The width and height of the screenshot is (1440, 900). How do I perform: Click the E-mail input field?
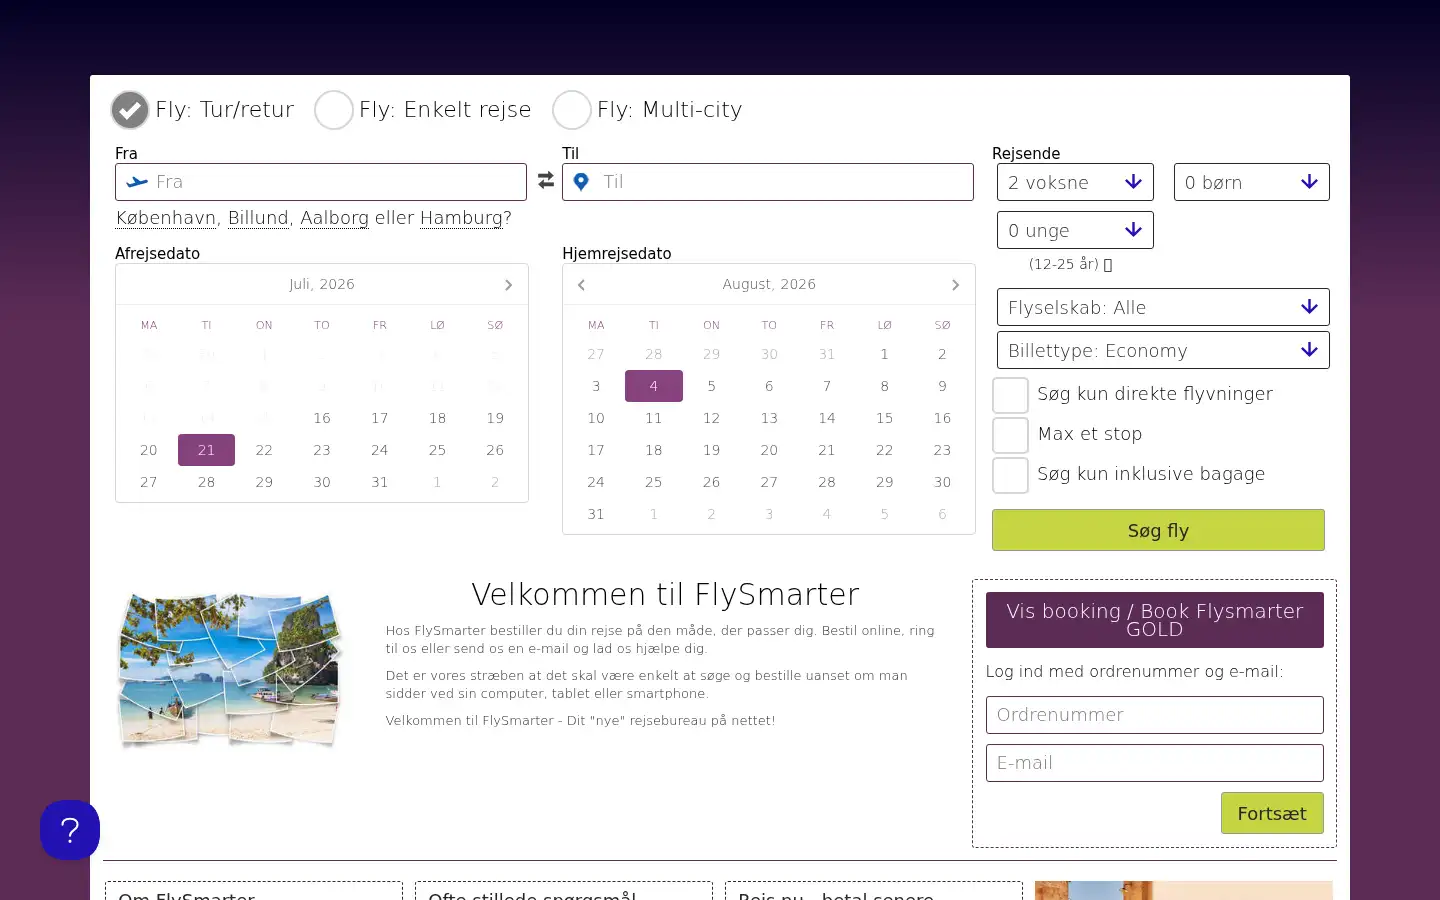tap(1155, 763)
